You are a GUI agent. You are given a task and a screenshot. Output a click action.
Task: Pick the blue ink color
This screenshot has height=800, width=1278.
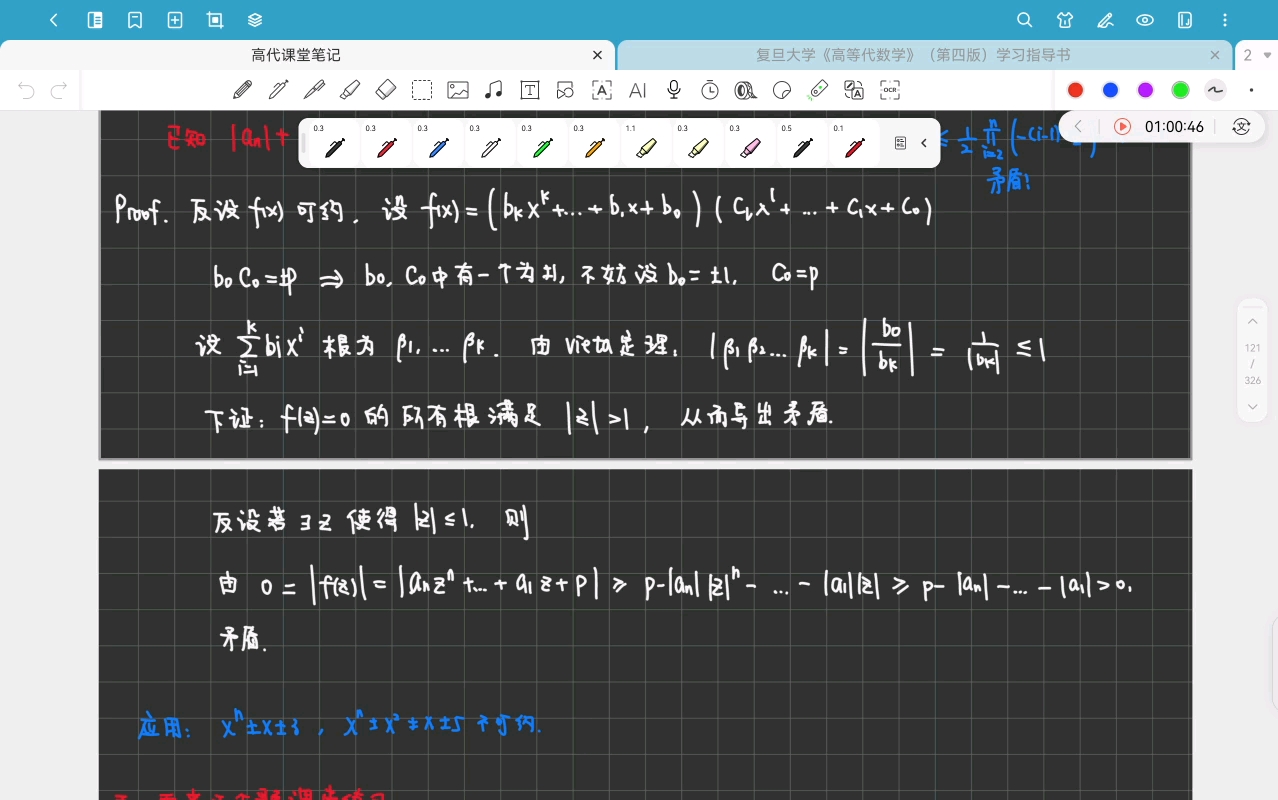[x=1110, y=90]
